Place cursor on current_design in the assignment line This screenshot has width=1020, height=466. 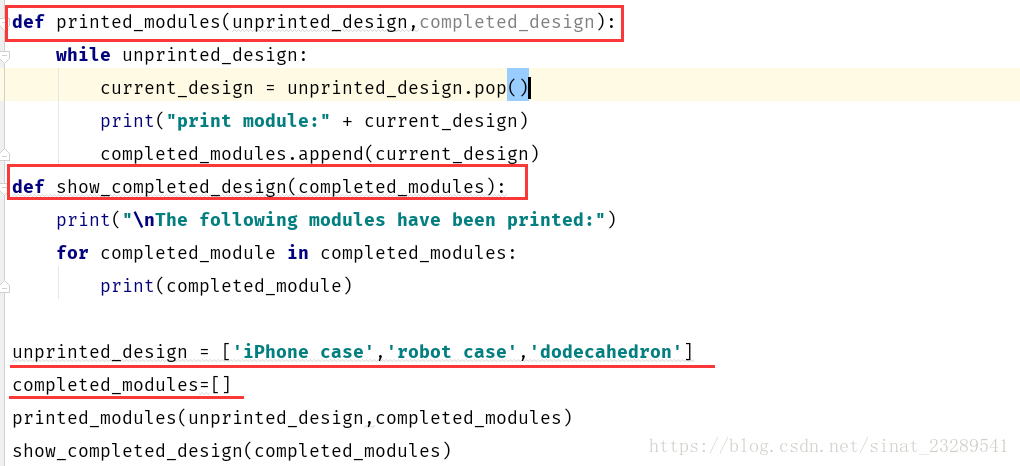click(x=177, y=88)
